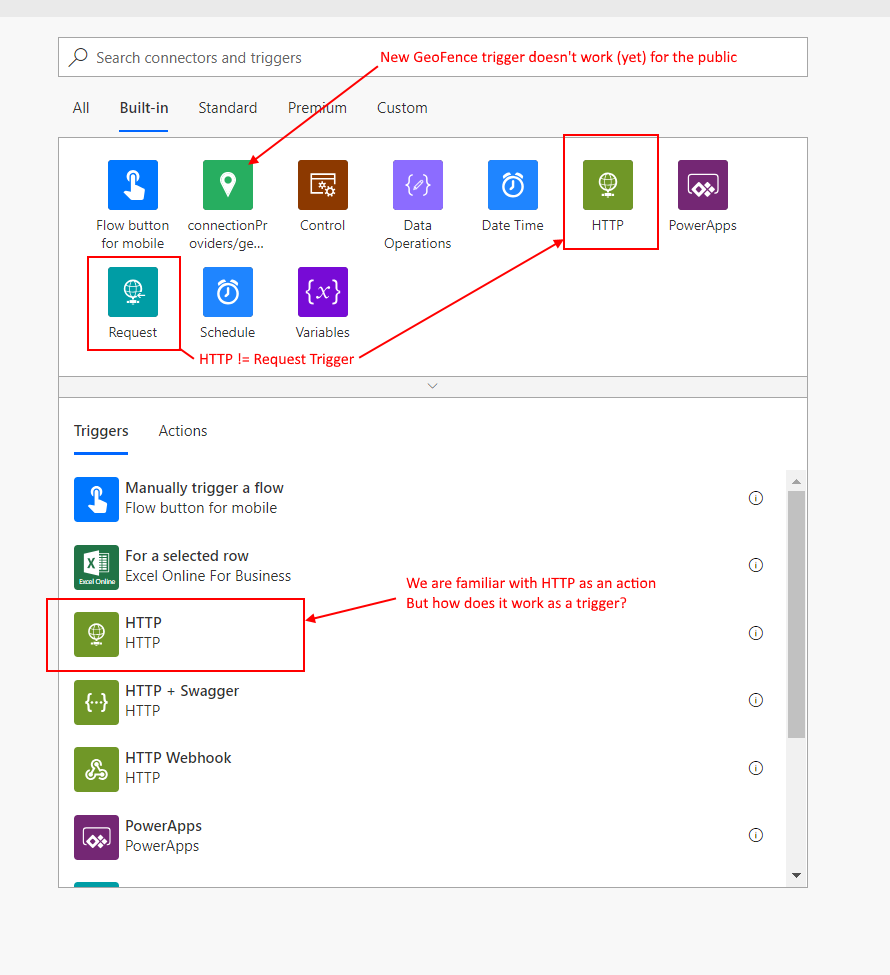
Task: Show all connectors with the All tab
Action: [x=81, y=108]
